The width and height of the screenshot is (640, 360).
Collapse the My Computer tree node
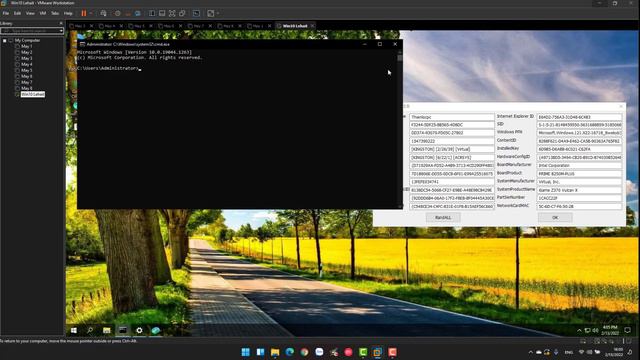pos(5,40)
